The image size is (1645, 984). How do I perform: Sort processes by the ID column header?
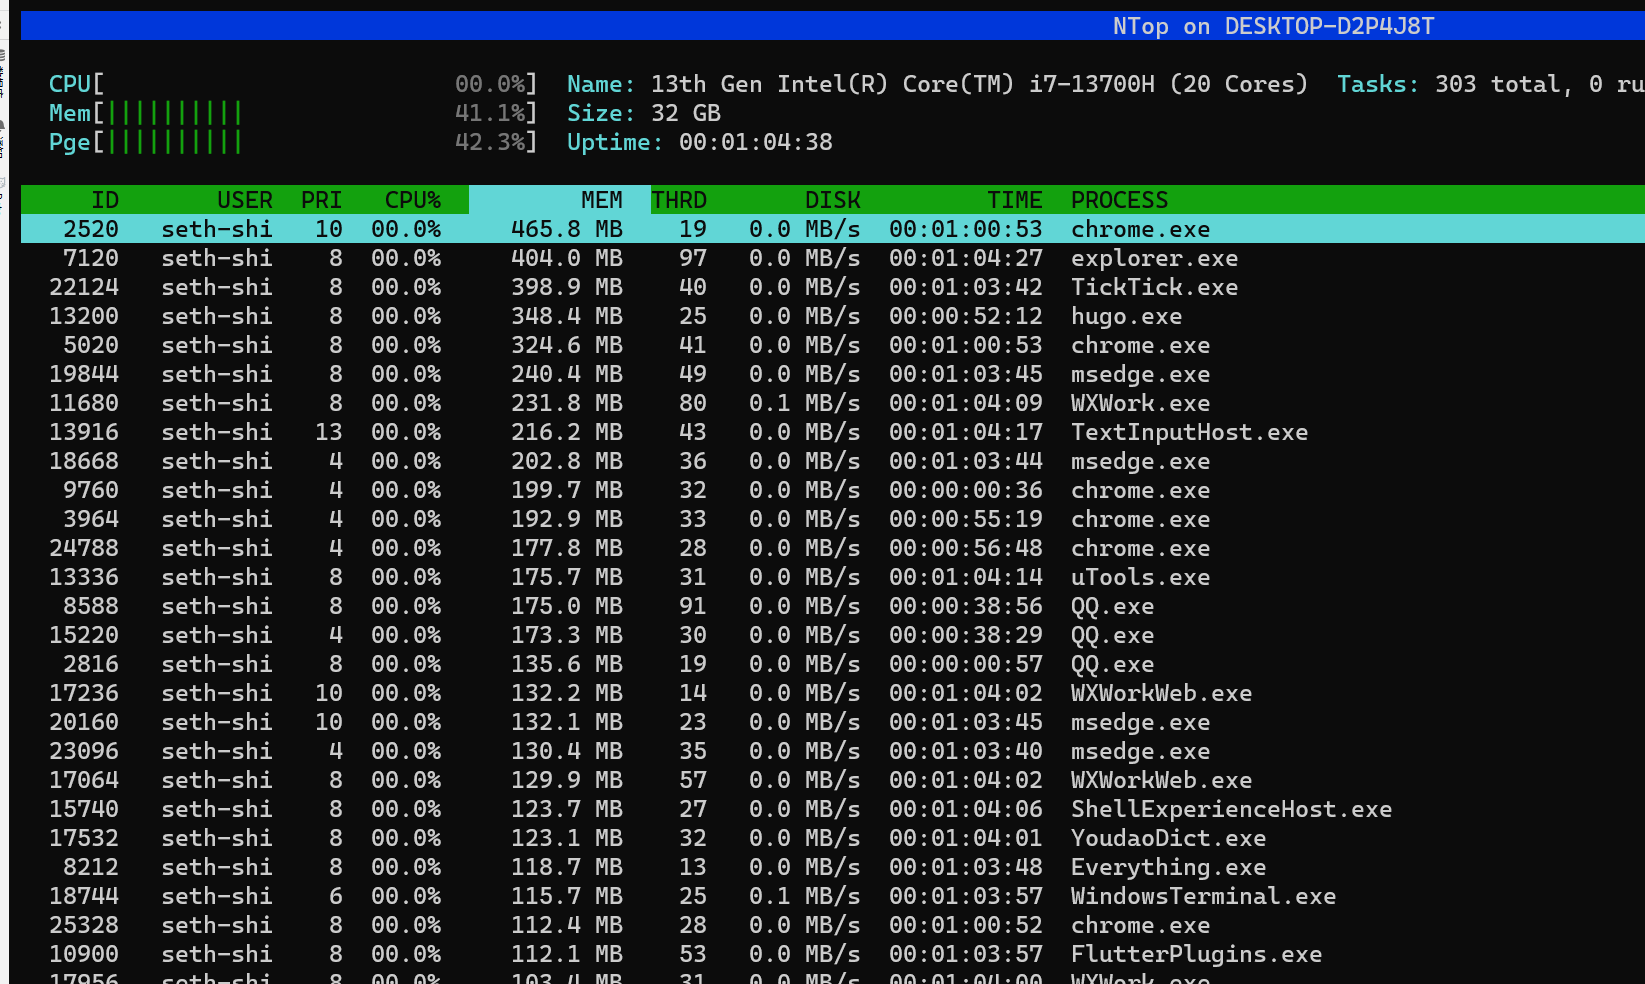[x=105, y=200]
